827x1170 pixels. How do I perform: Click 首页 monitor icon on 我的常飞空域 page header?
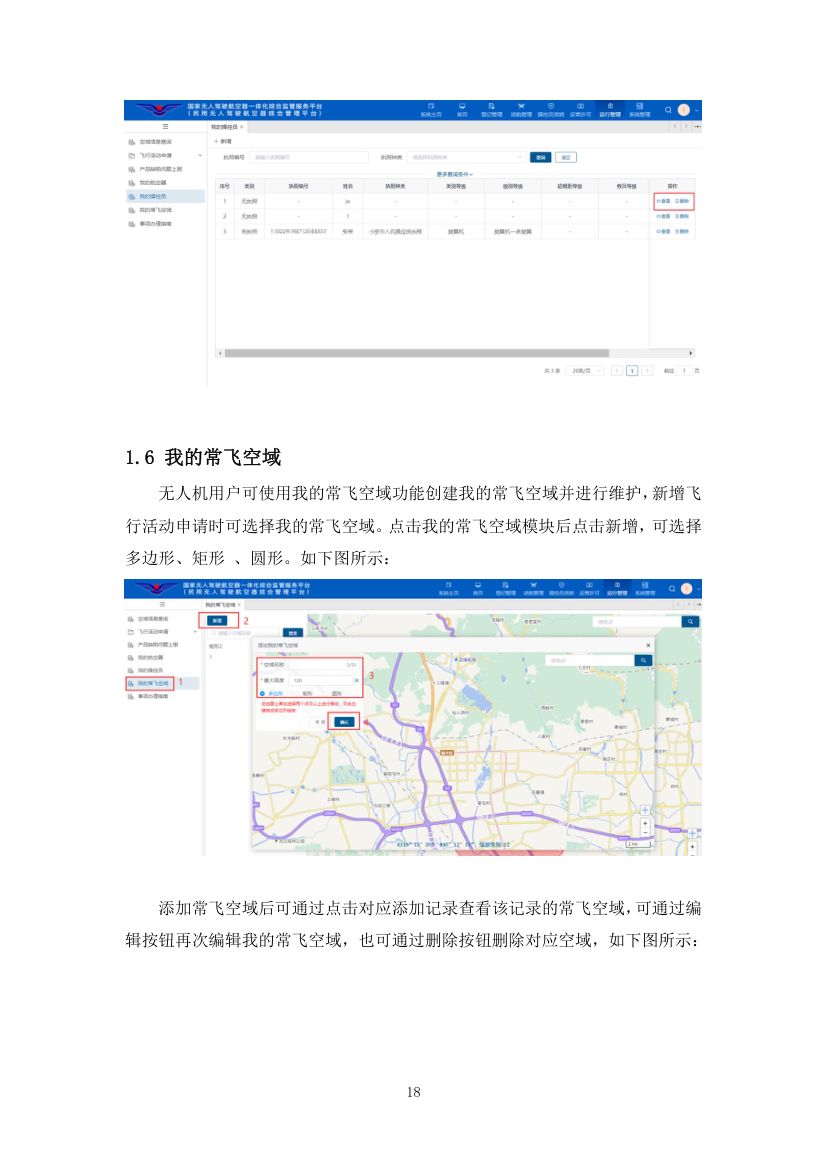tap(478, 586)
